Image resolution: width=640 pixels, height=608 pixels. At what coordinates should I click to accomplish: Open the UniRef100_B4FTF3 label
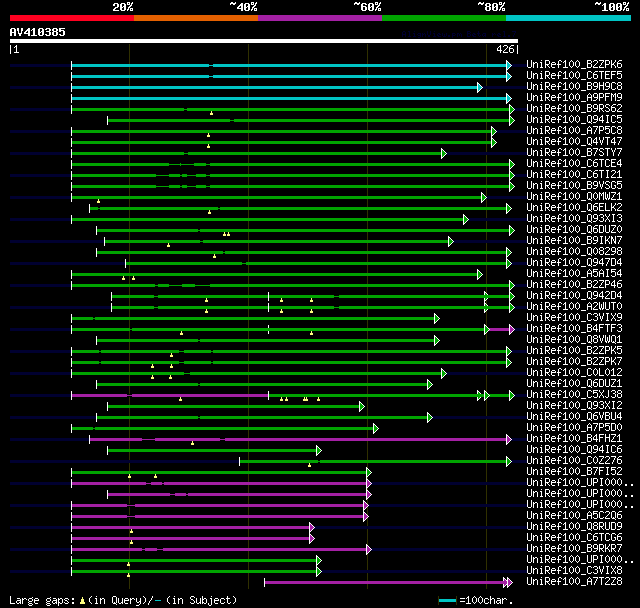click(574, 329)
